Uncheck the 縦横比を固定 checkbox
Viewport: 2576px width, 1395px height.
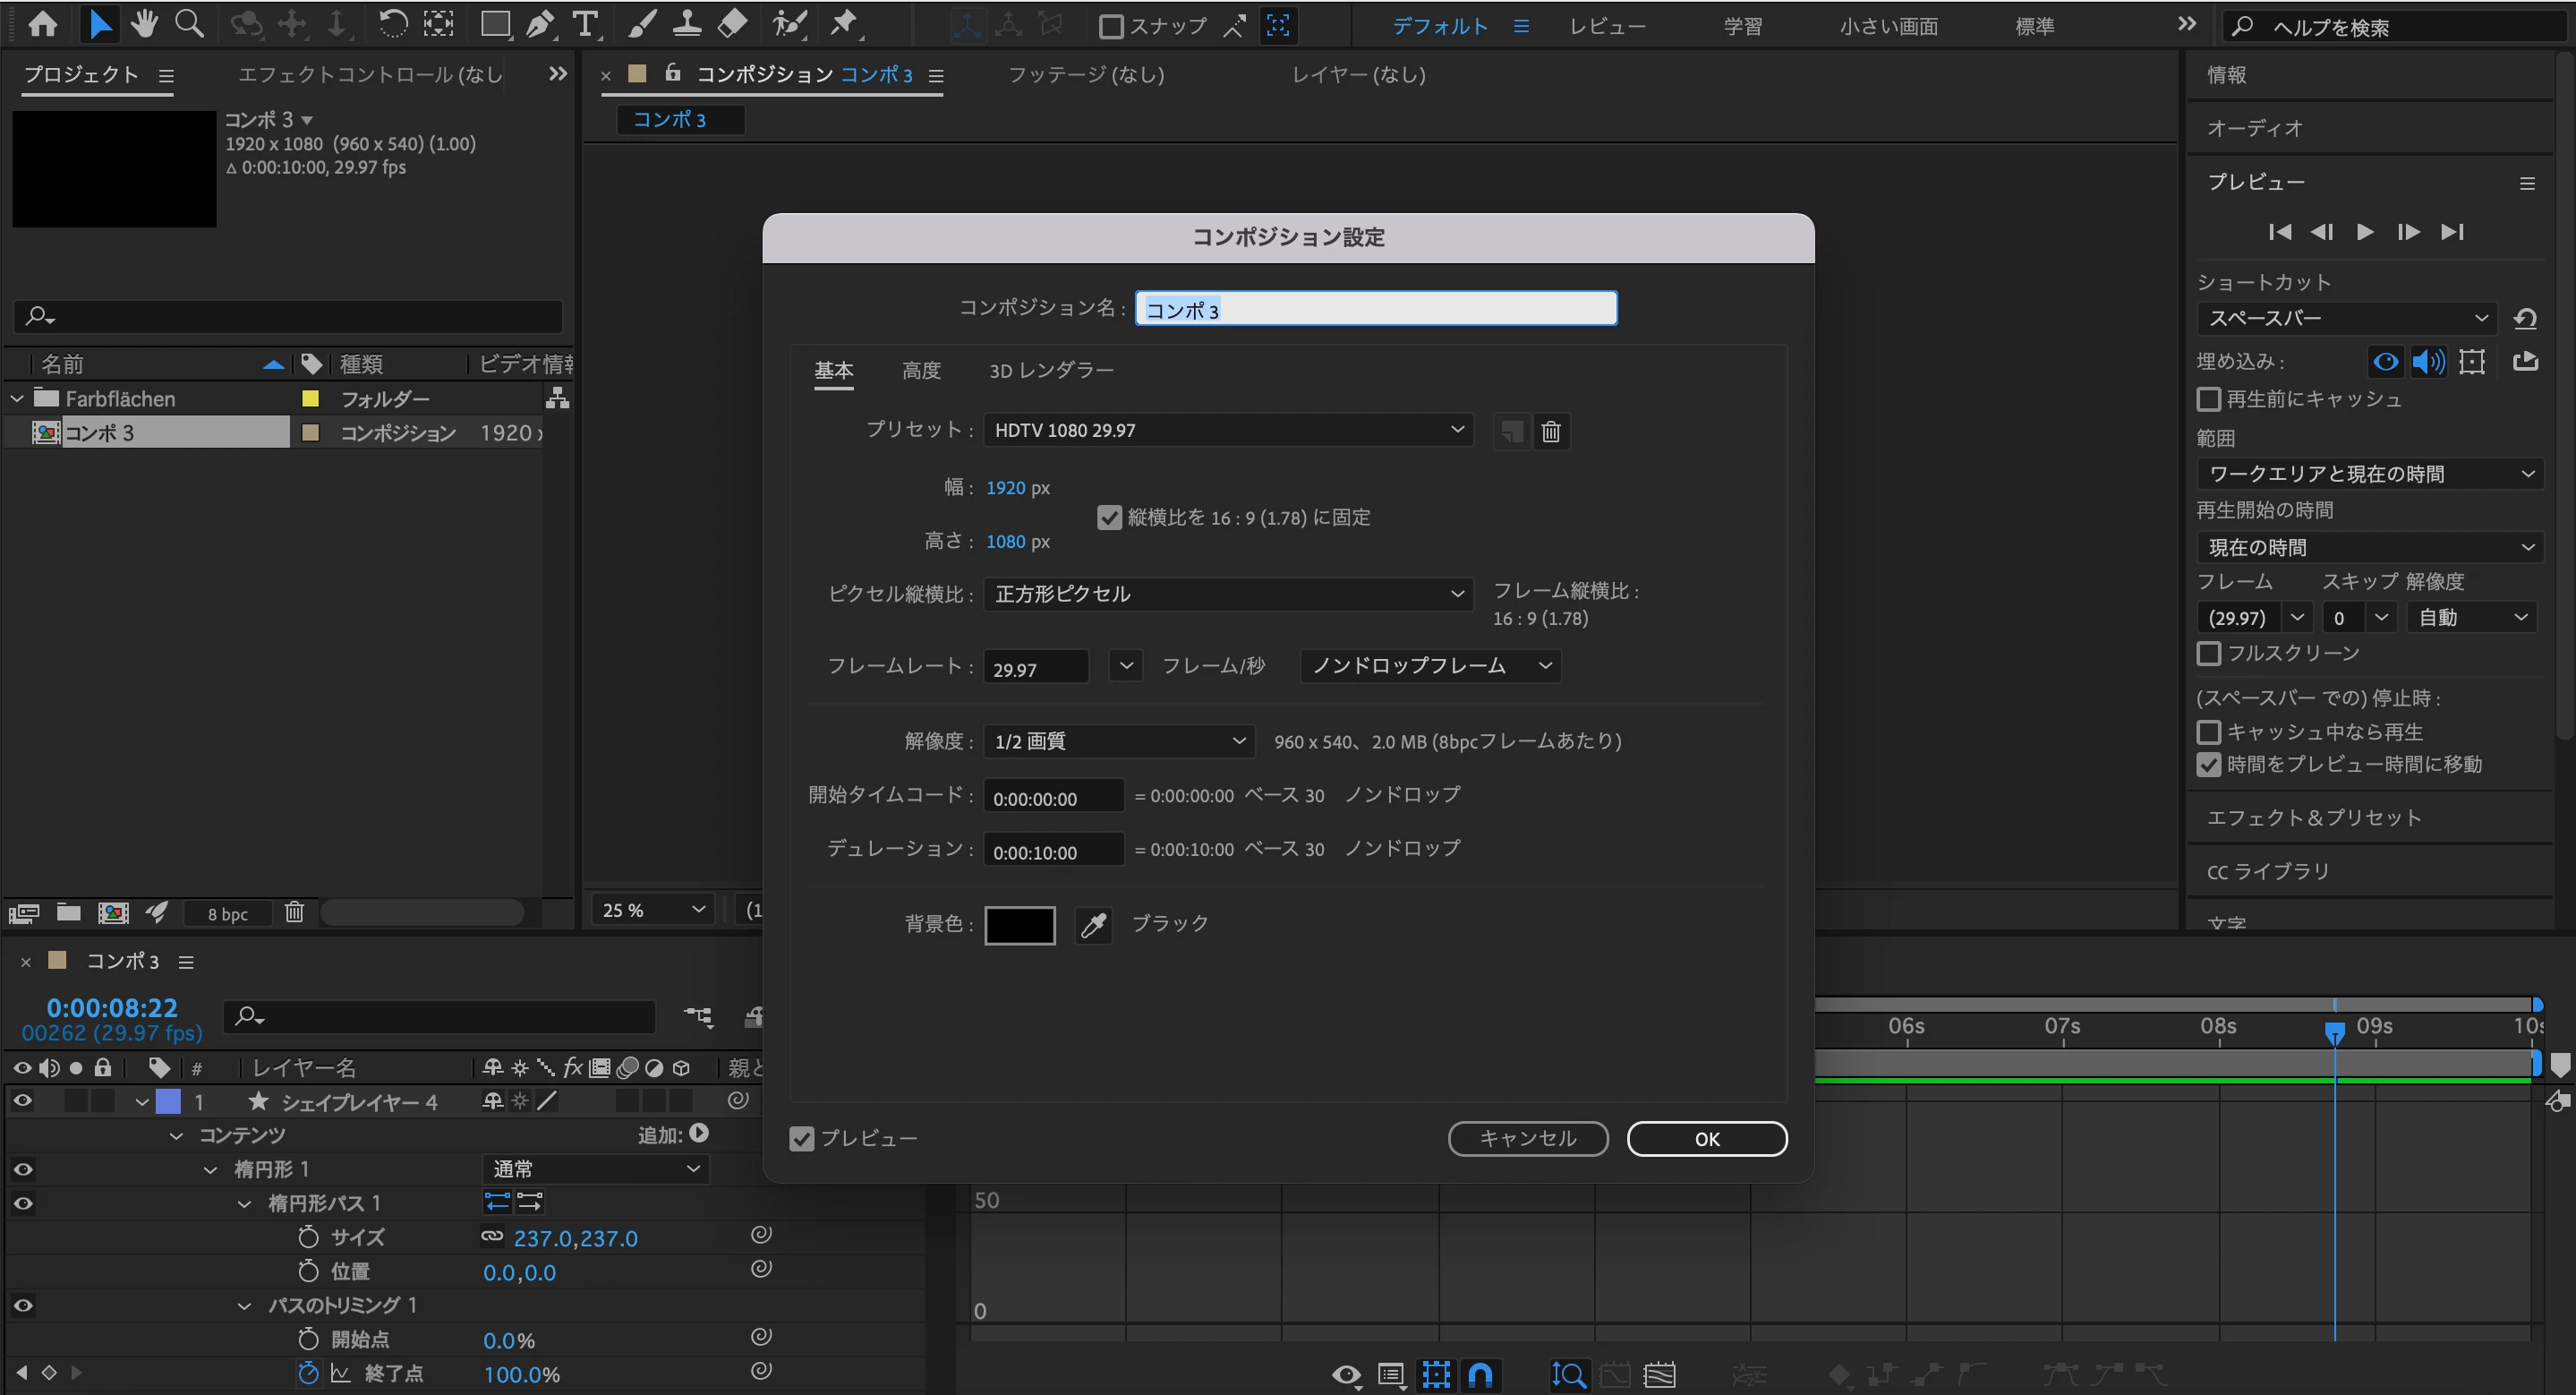click(1109, 517)
